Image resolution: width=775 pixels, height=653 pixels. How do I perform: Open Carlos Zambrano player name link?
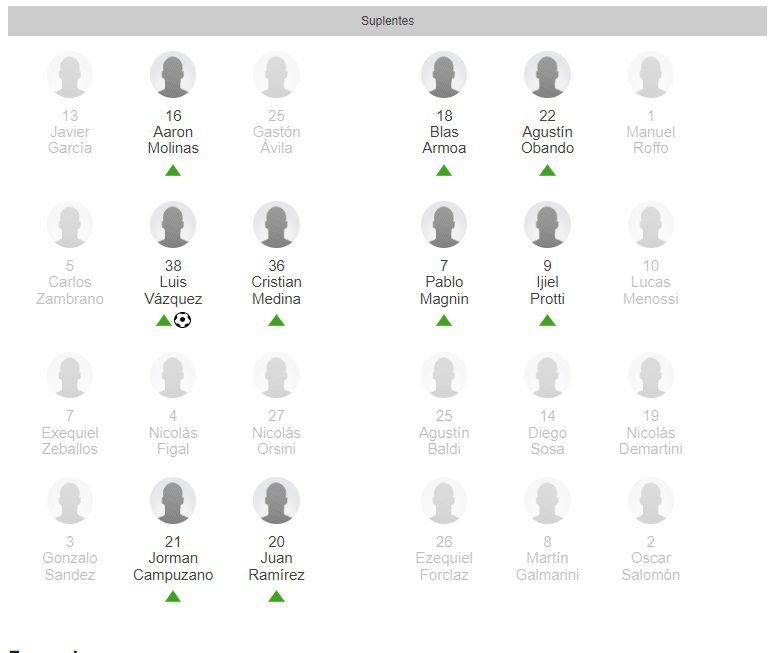(x=70, y=291)
